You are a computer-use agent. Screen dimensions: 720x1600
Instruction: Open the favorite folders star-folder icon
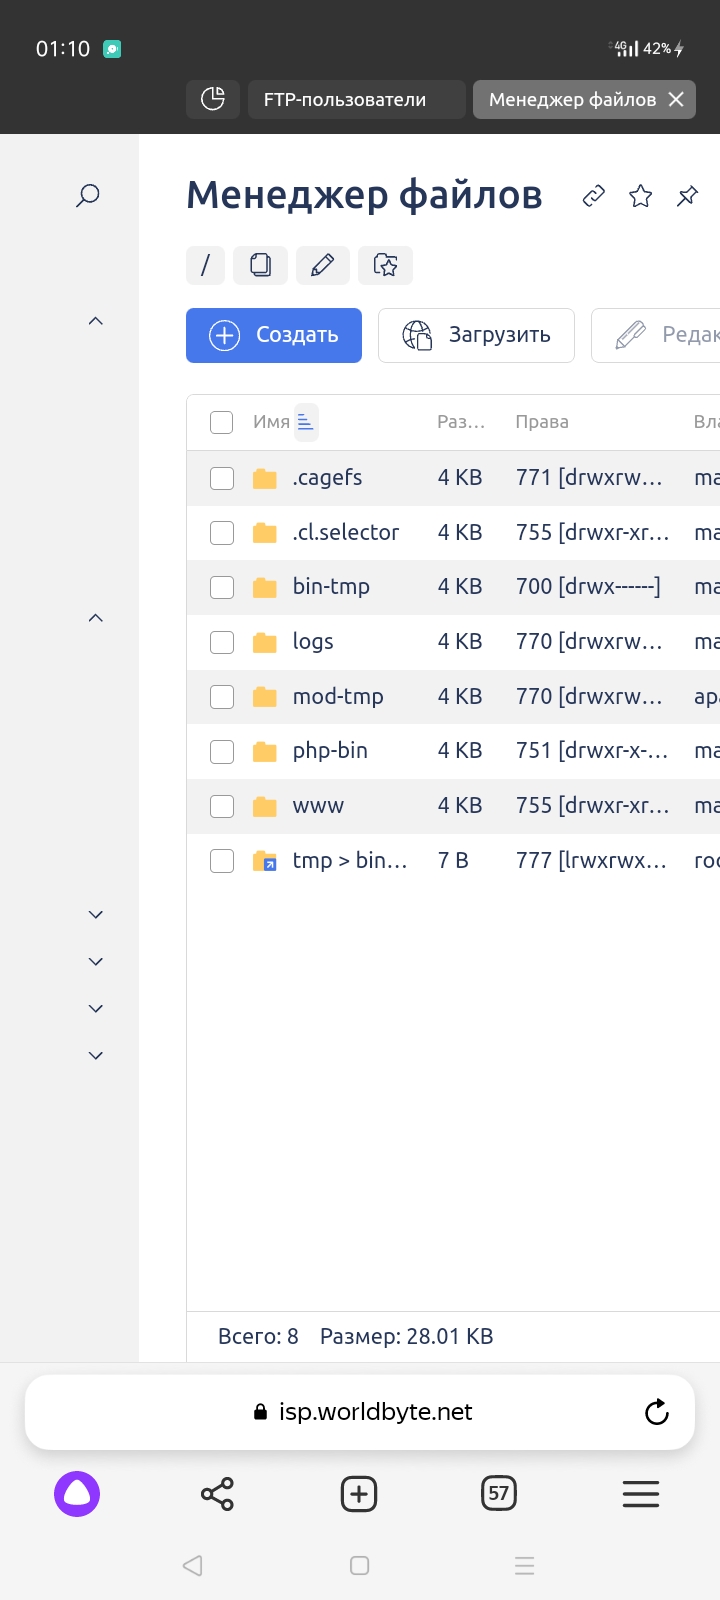click(x=385, y=265)
